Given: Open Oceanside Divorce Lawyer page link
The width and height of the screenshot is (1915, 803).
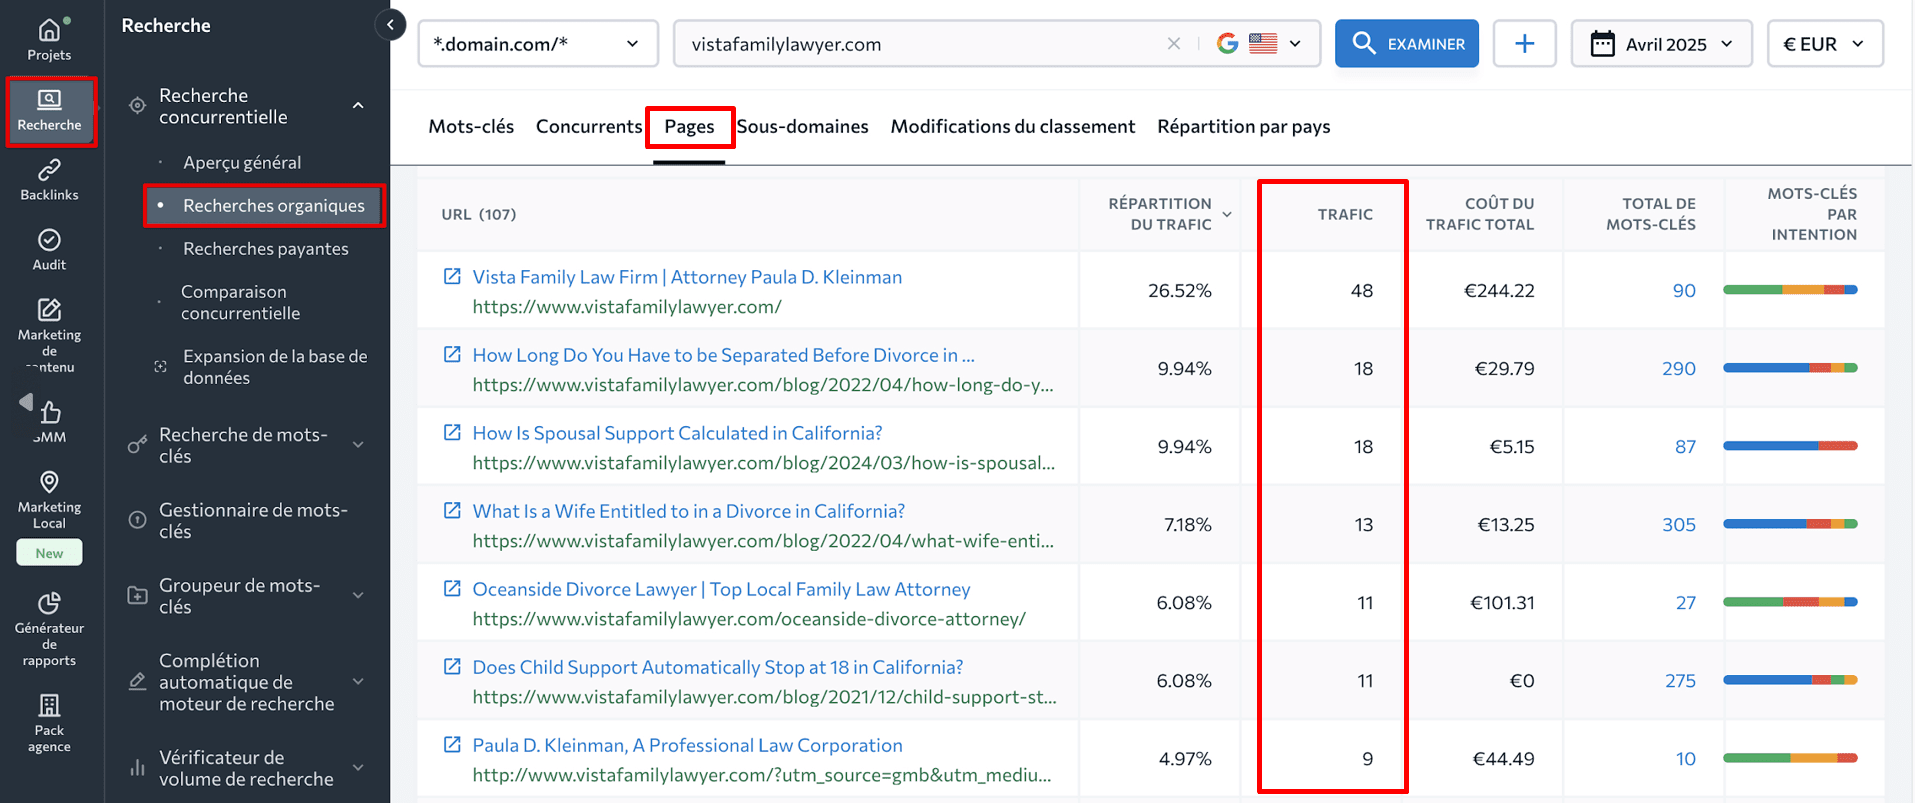Looking at the screenshot, I should (721, 589).
